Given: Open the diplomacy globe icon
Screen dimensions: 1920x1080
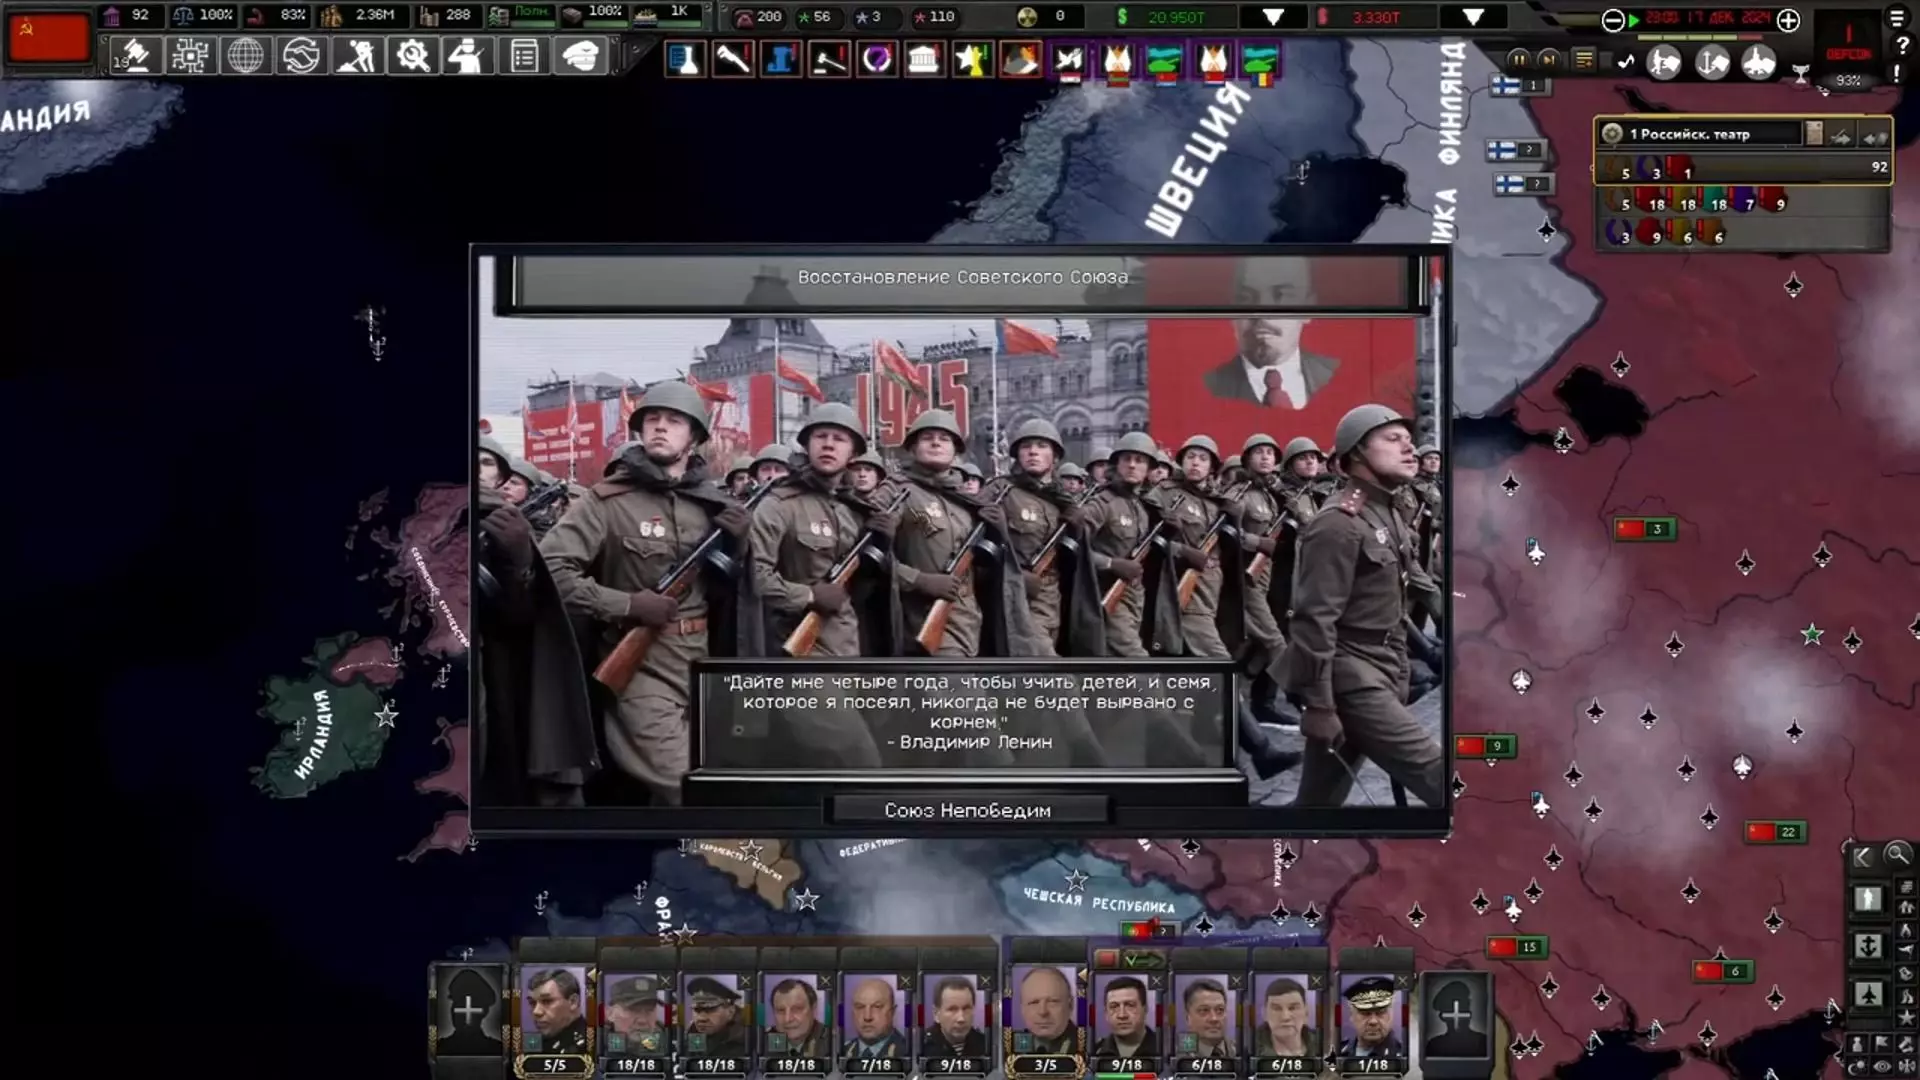Looking at the screenshot, I should 245,56.
